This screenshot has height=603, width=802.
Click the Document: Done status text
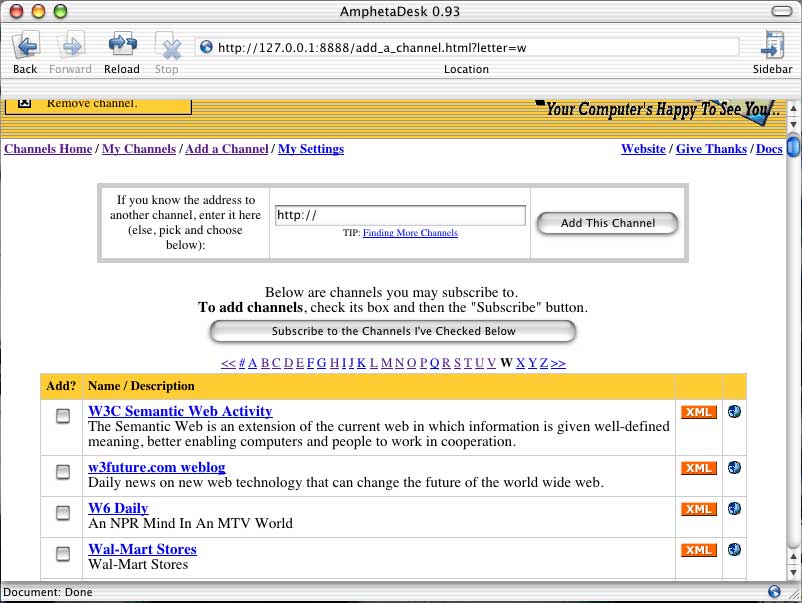48,592
